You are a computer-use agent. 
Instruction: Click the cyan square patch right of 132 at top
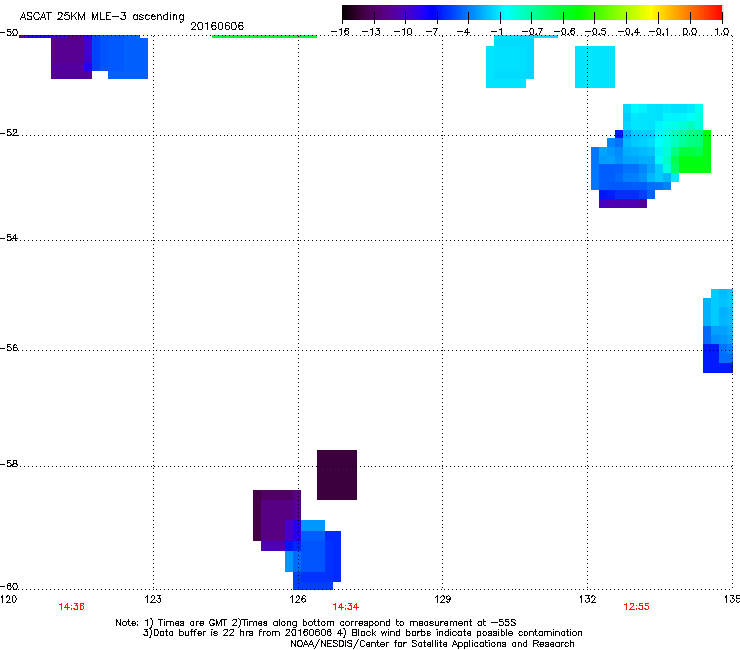point(595,67)
